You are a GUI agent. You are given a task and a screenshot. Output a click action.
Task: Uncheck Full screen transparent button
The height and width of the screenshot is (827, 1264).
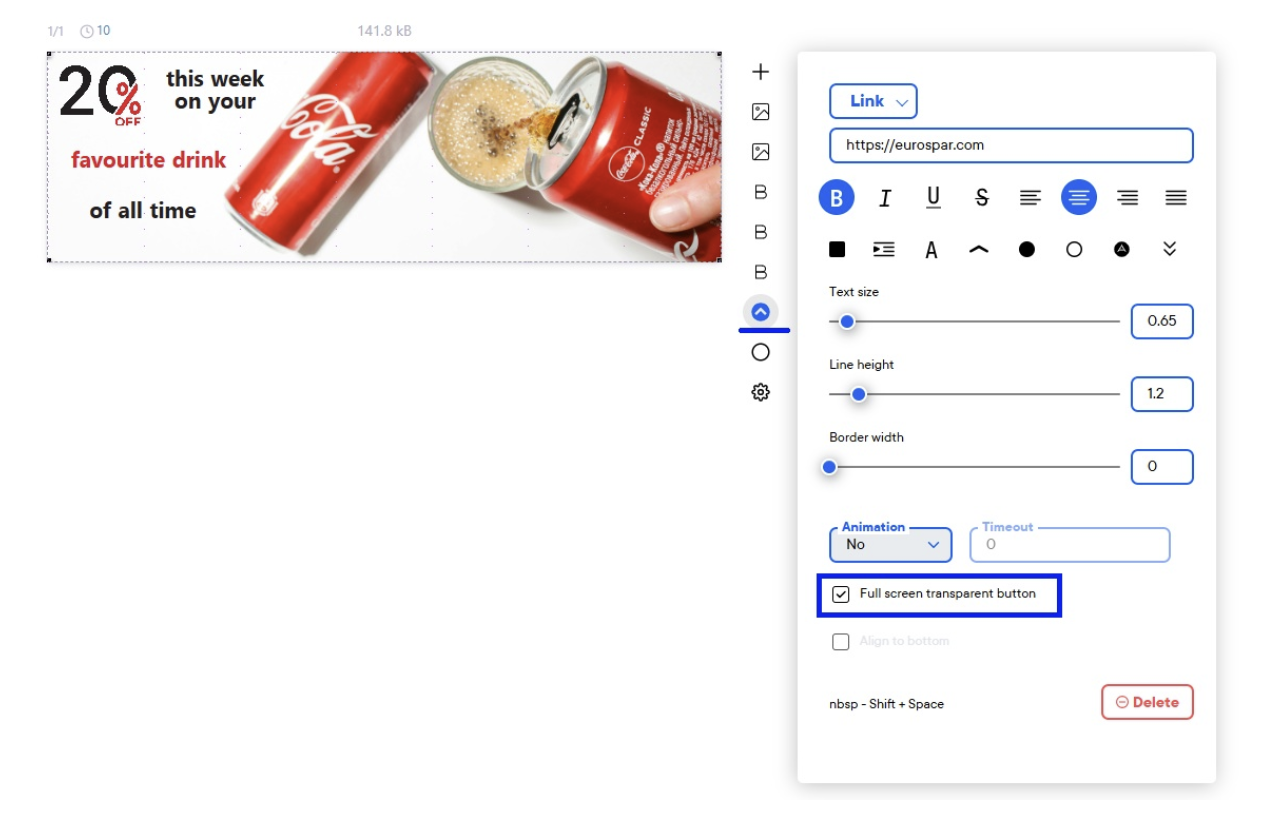tap(841, 593)
